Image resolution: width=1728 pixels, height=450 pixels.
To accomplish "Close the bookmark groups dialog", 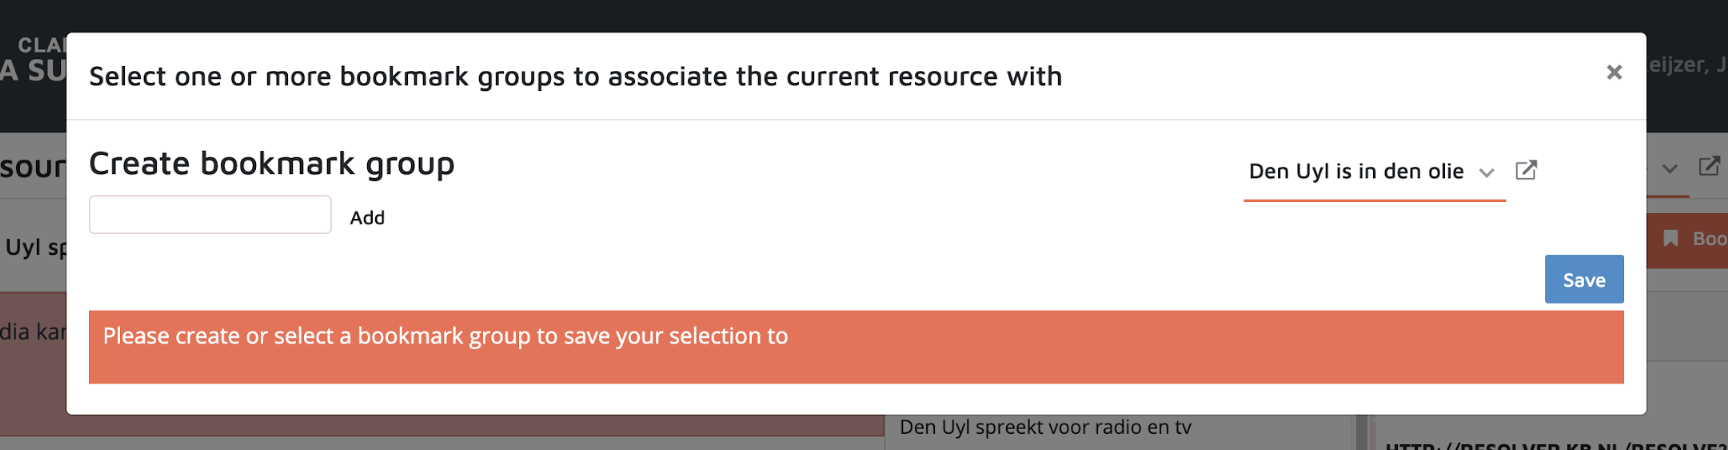I will pyautogui.click(x=1613, y=72).
